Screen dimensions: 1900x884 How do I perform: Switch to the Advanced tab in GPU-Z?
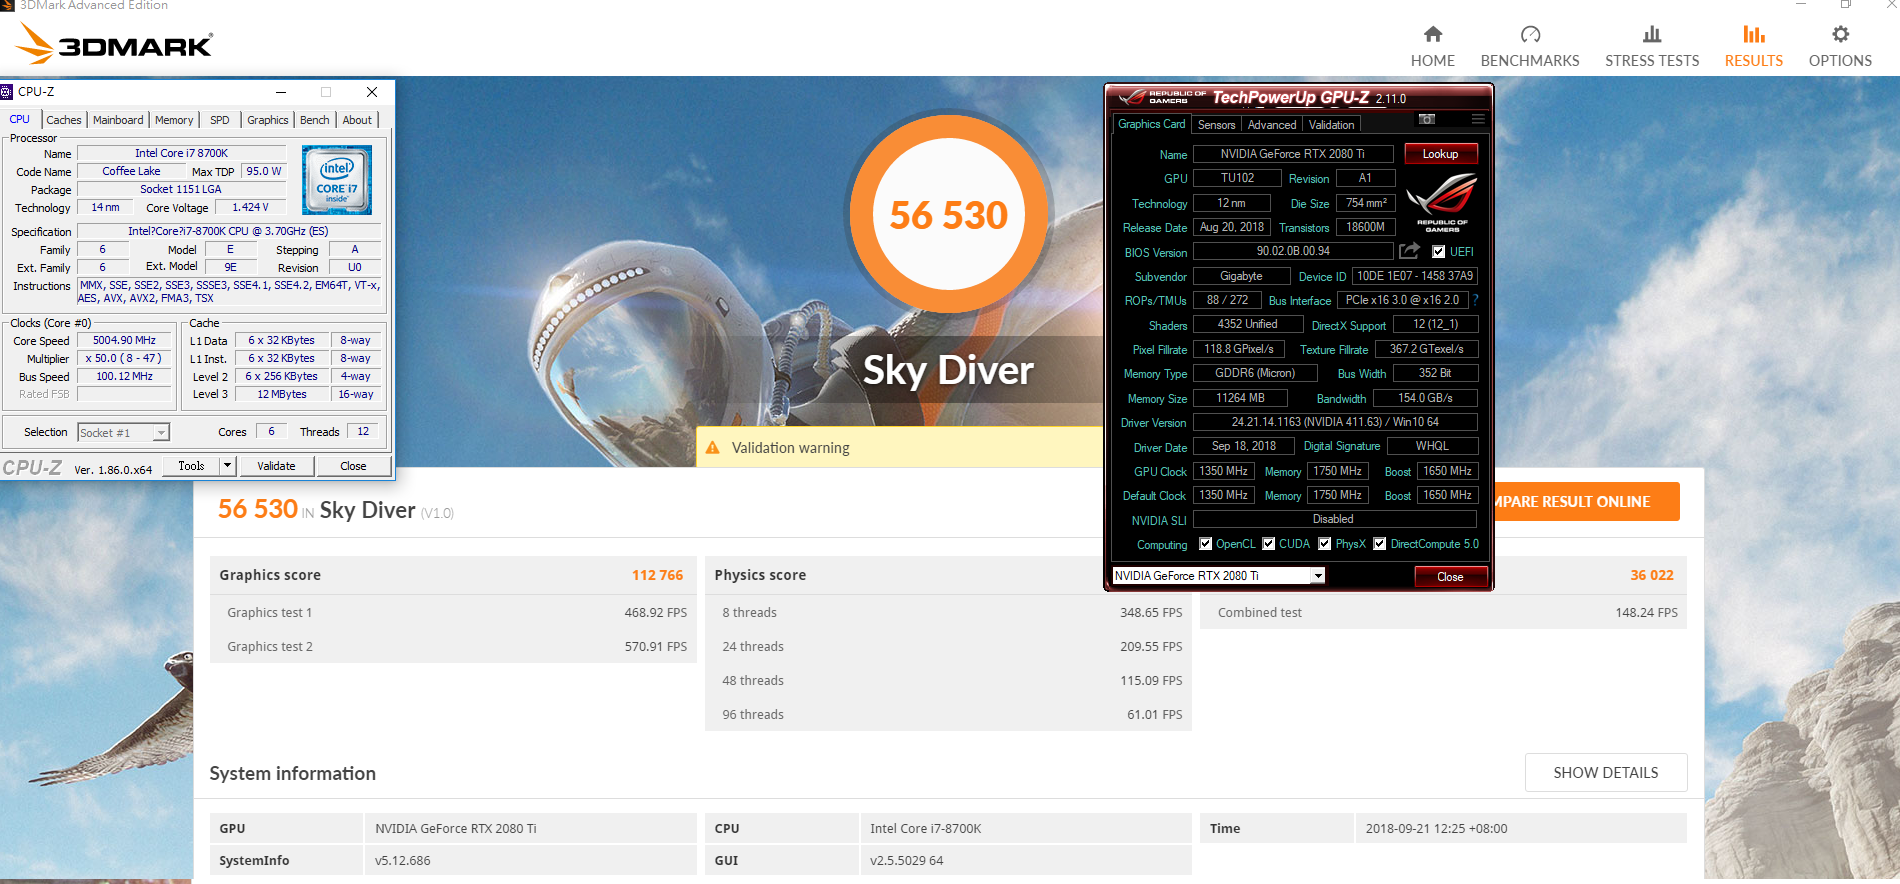click(x=1272, y=125)
